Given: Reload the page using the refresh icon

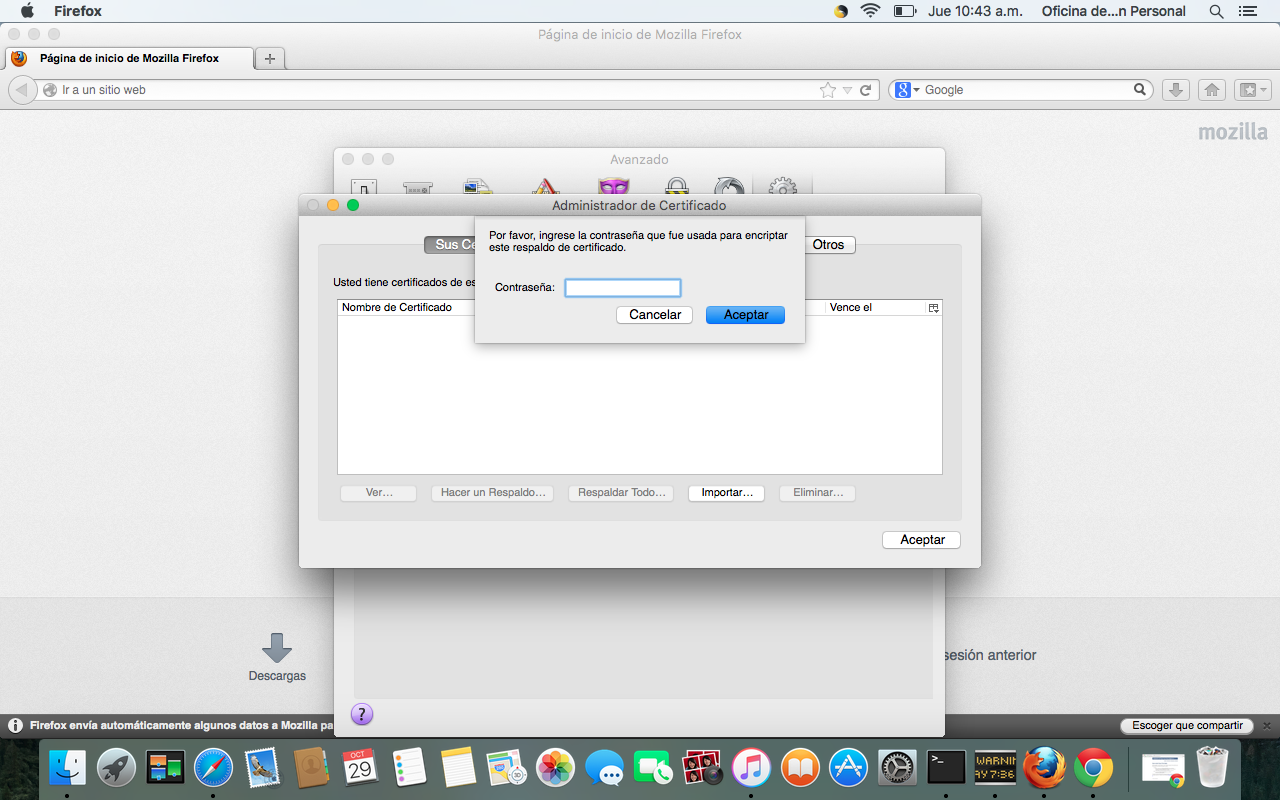Looking at the screenshot, I should tap(866, 90).
